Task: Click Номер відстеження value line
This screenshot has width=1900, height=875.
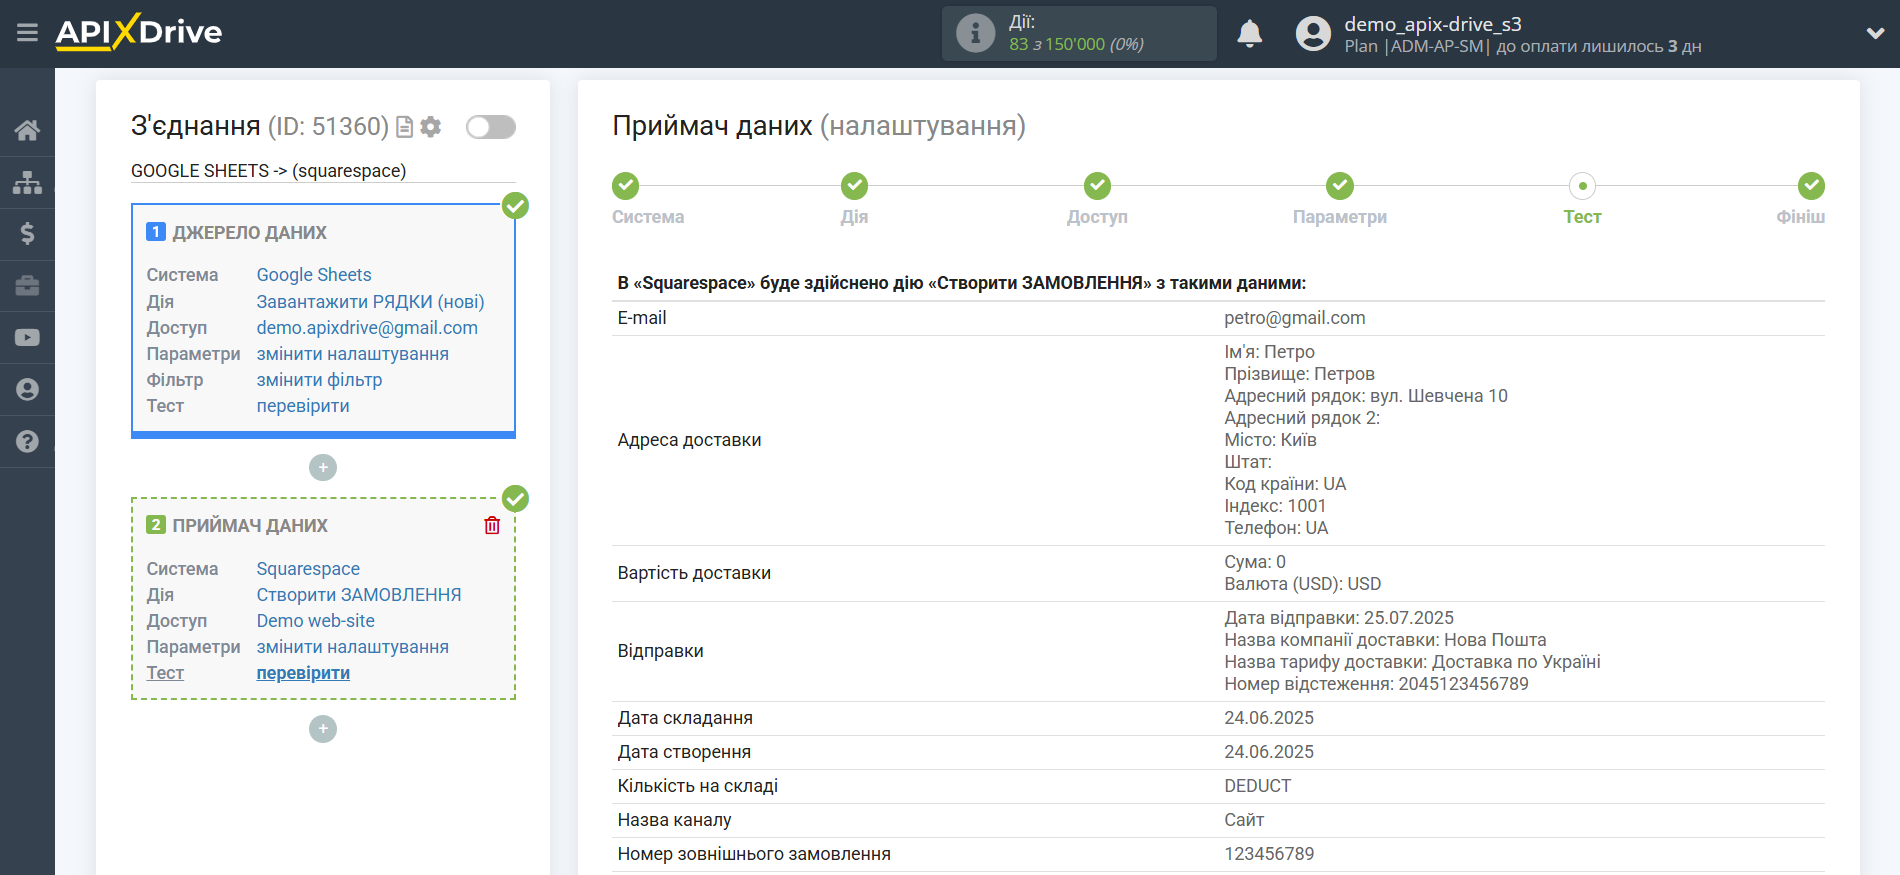Action: 1376,684
